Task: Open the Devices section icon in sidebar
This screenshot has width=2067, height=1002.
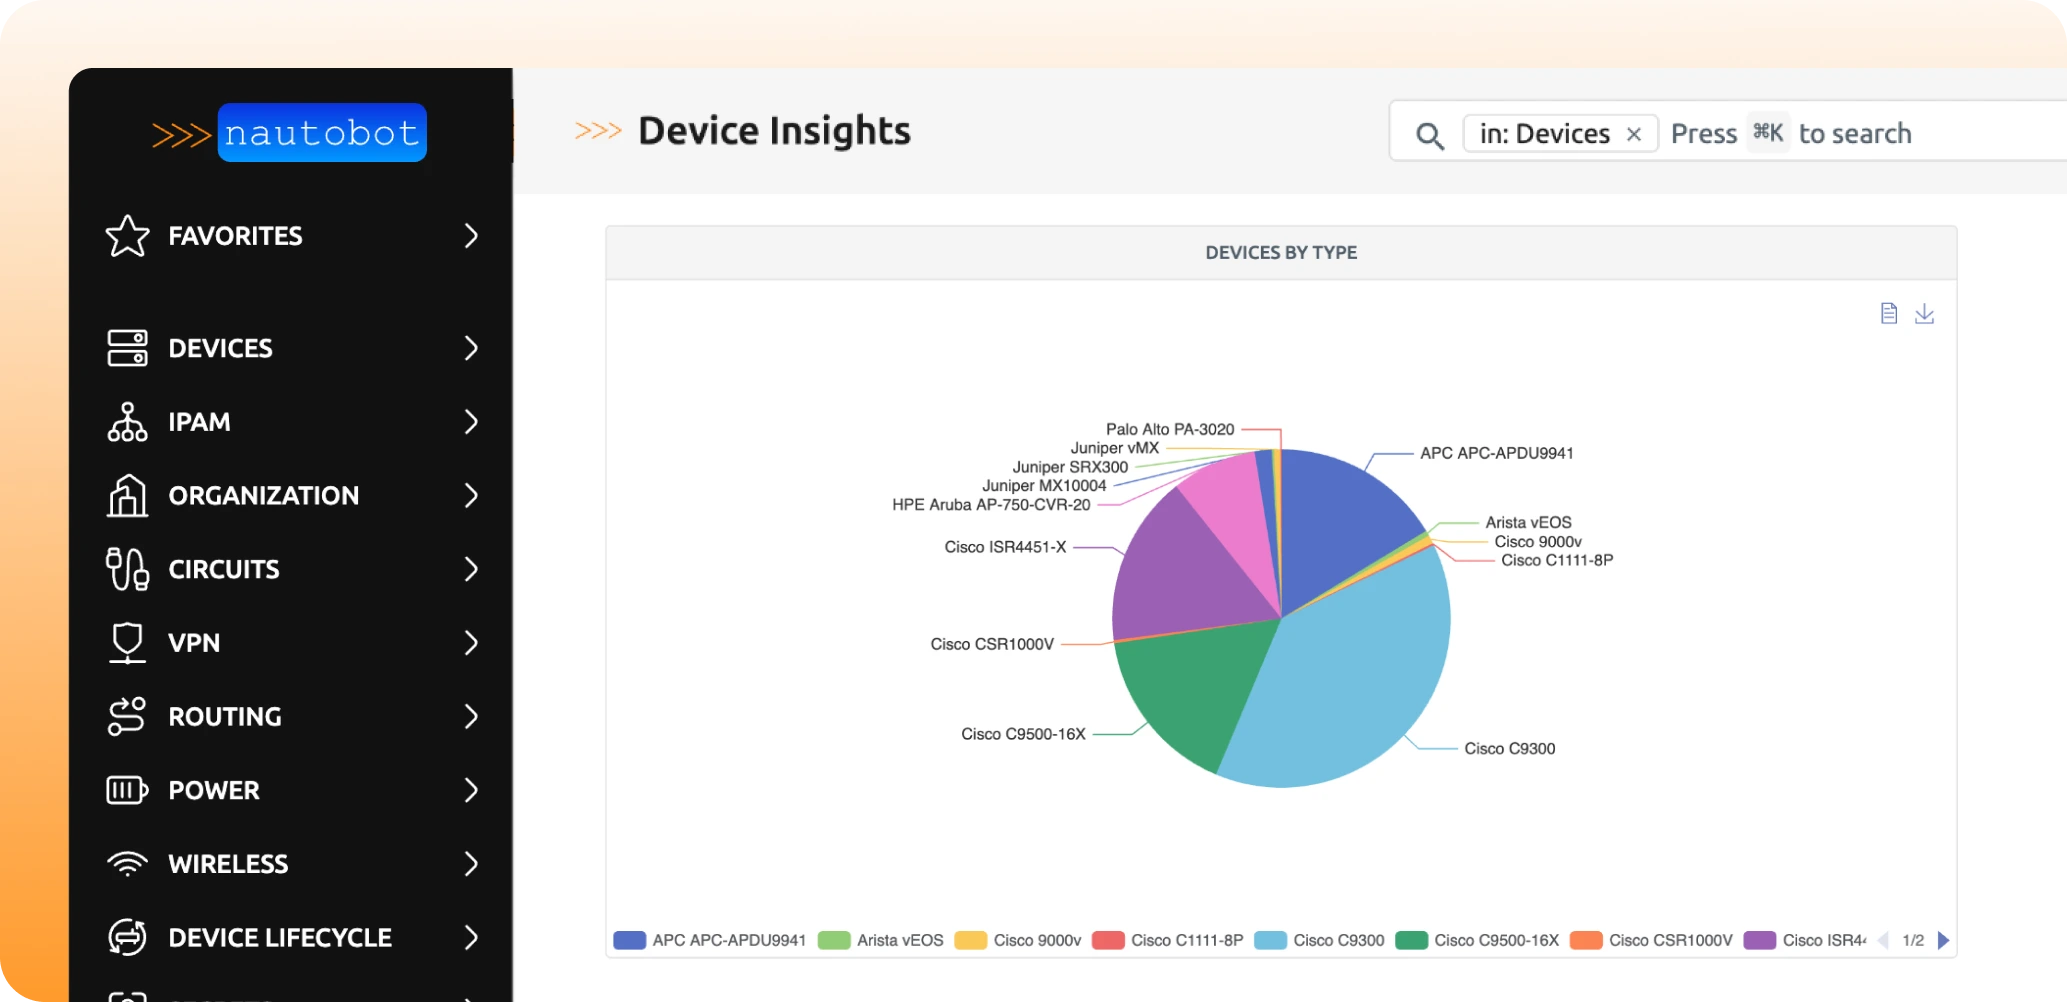Action: 127,348
